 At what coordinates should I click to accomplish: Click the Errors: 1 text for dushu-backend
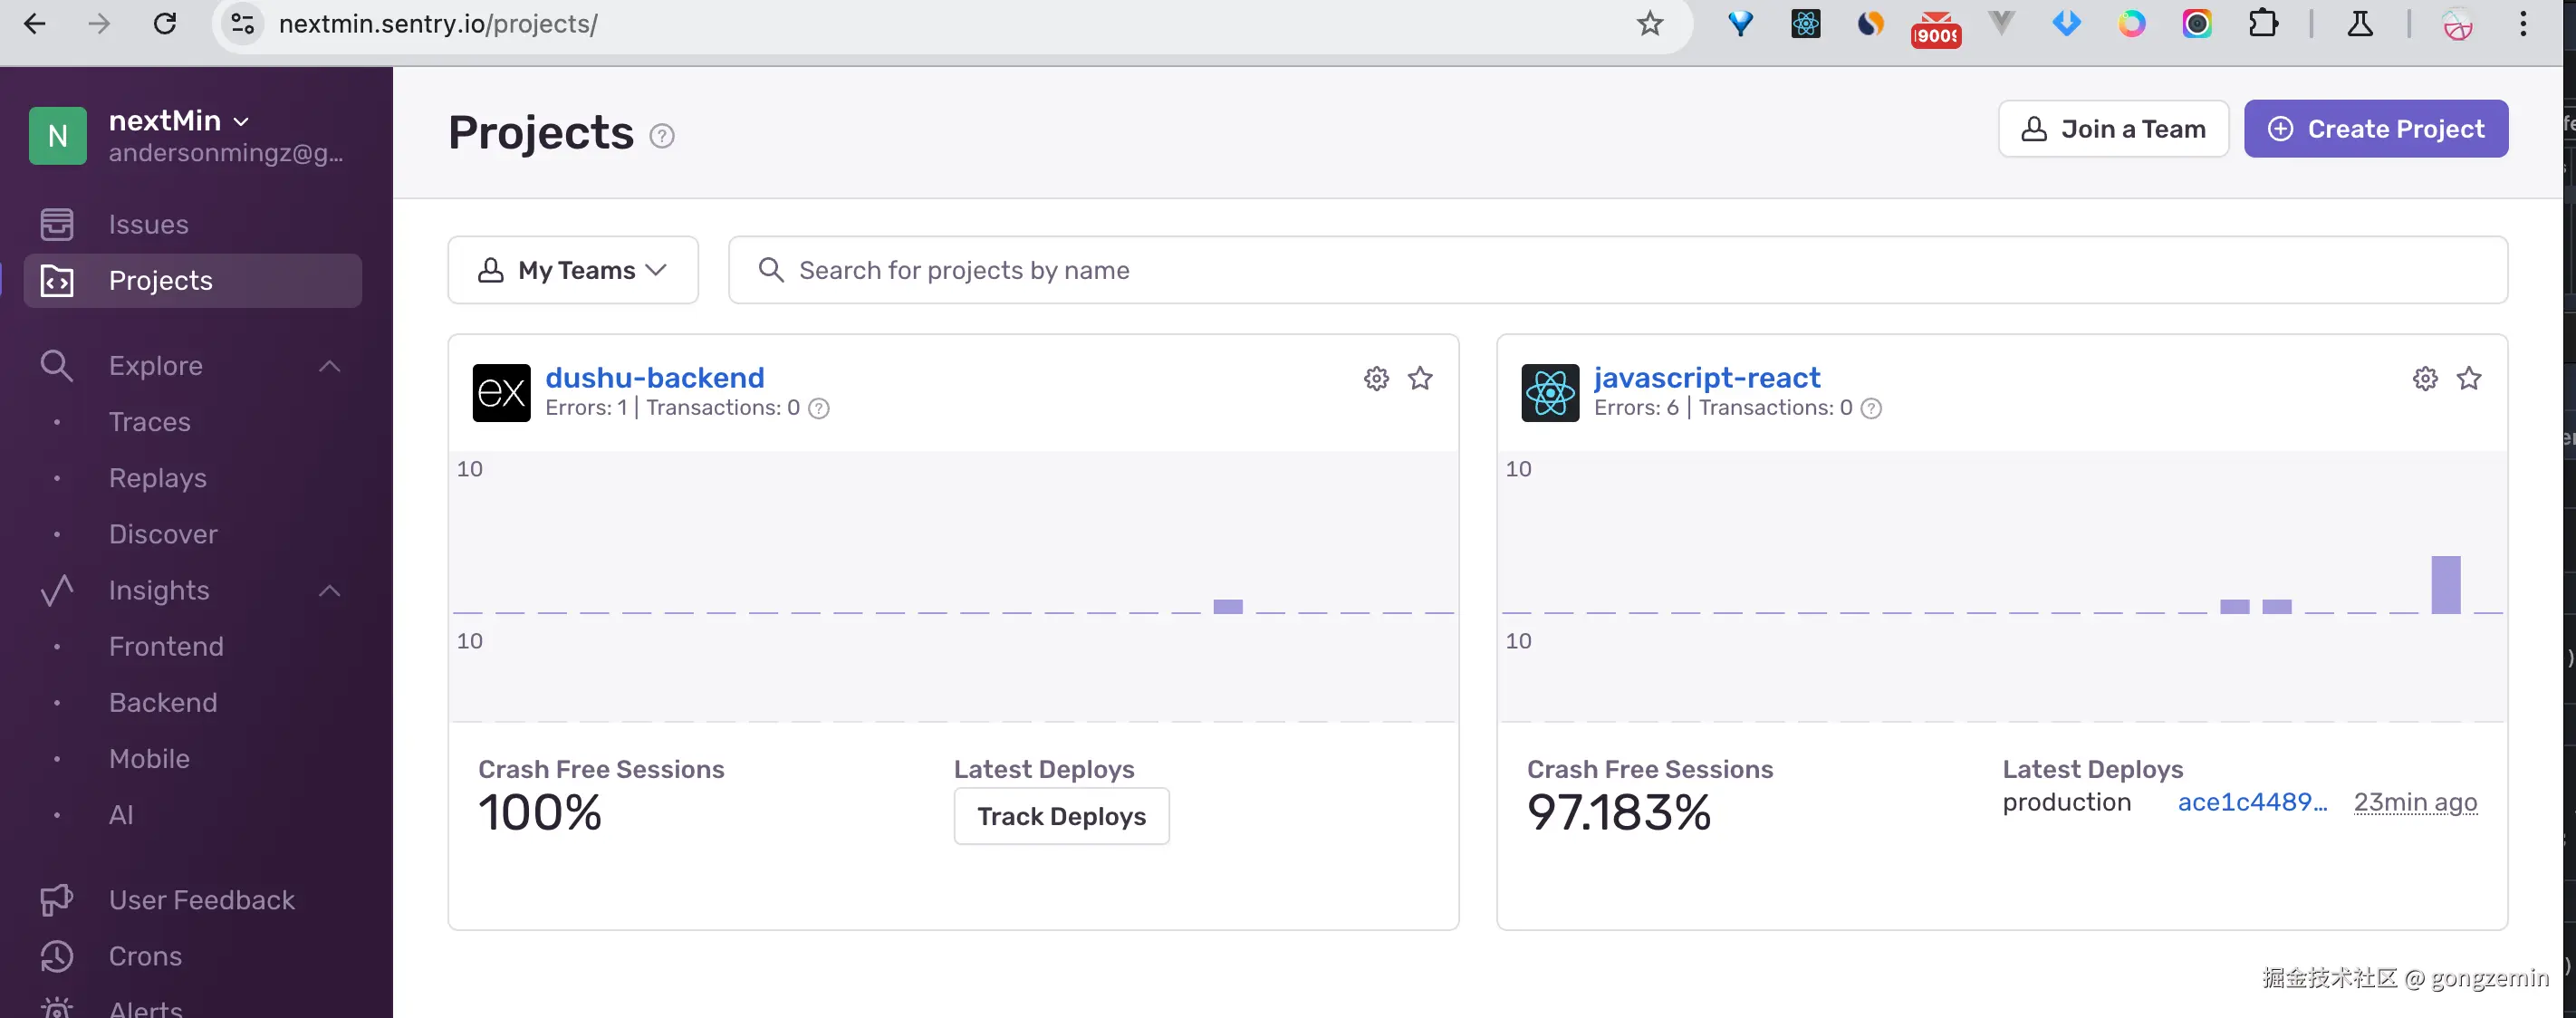586,408
